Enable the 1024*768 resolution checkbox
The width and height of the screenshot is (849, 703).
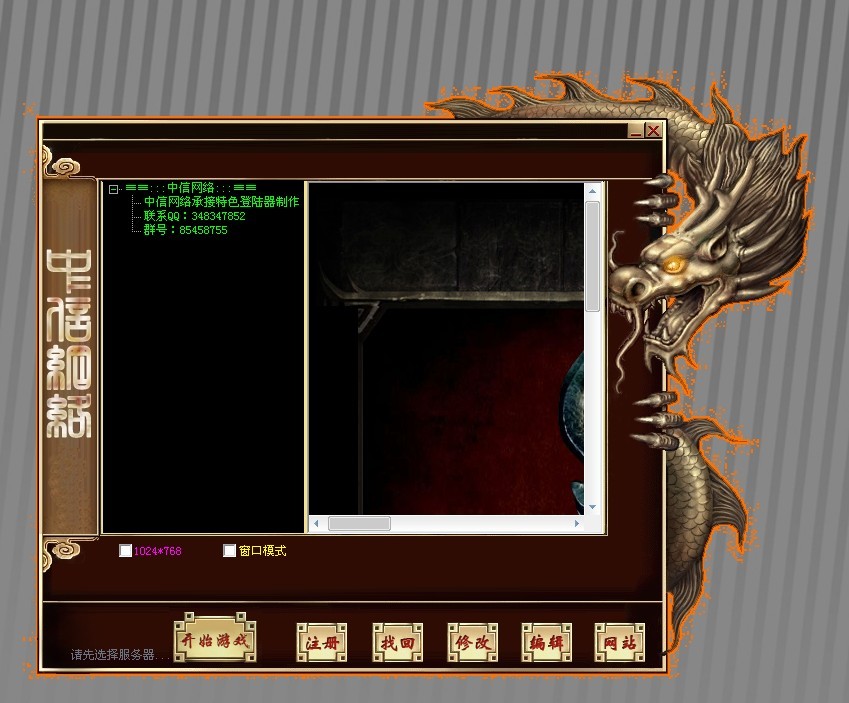pyautogui.click(x=125, y=551)
